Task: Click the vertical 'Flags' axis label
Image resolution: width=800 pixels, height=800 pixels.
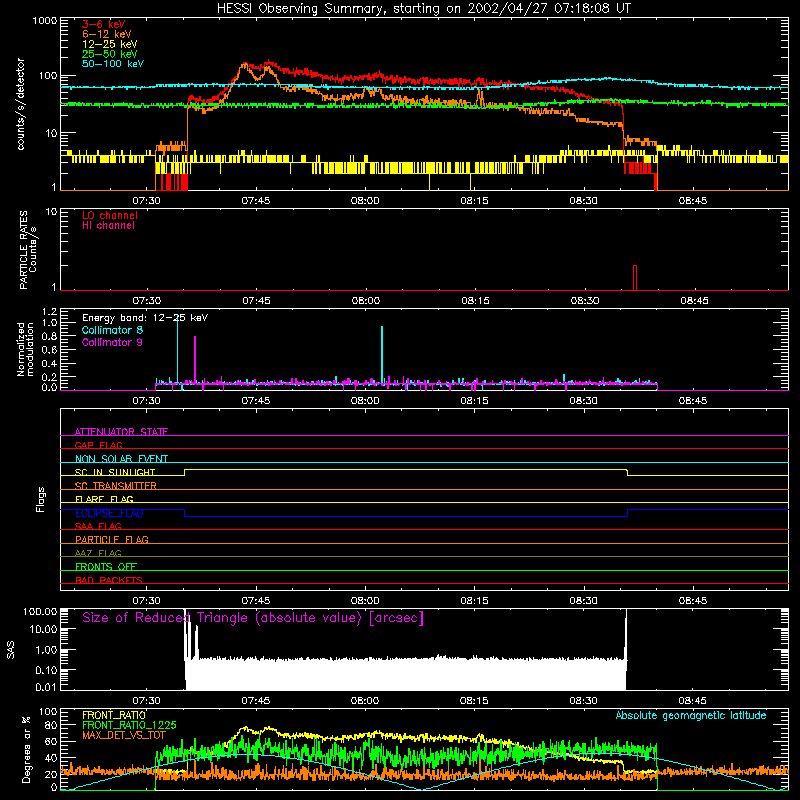Action: pos(41,499)
